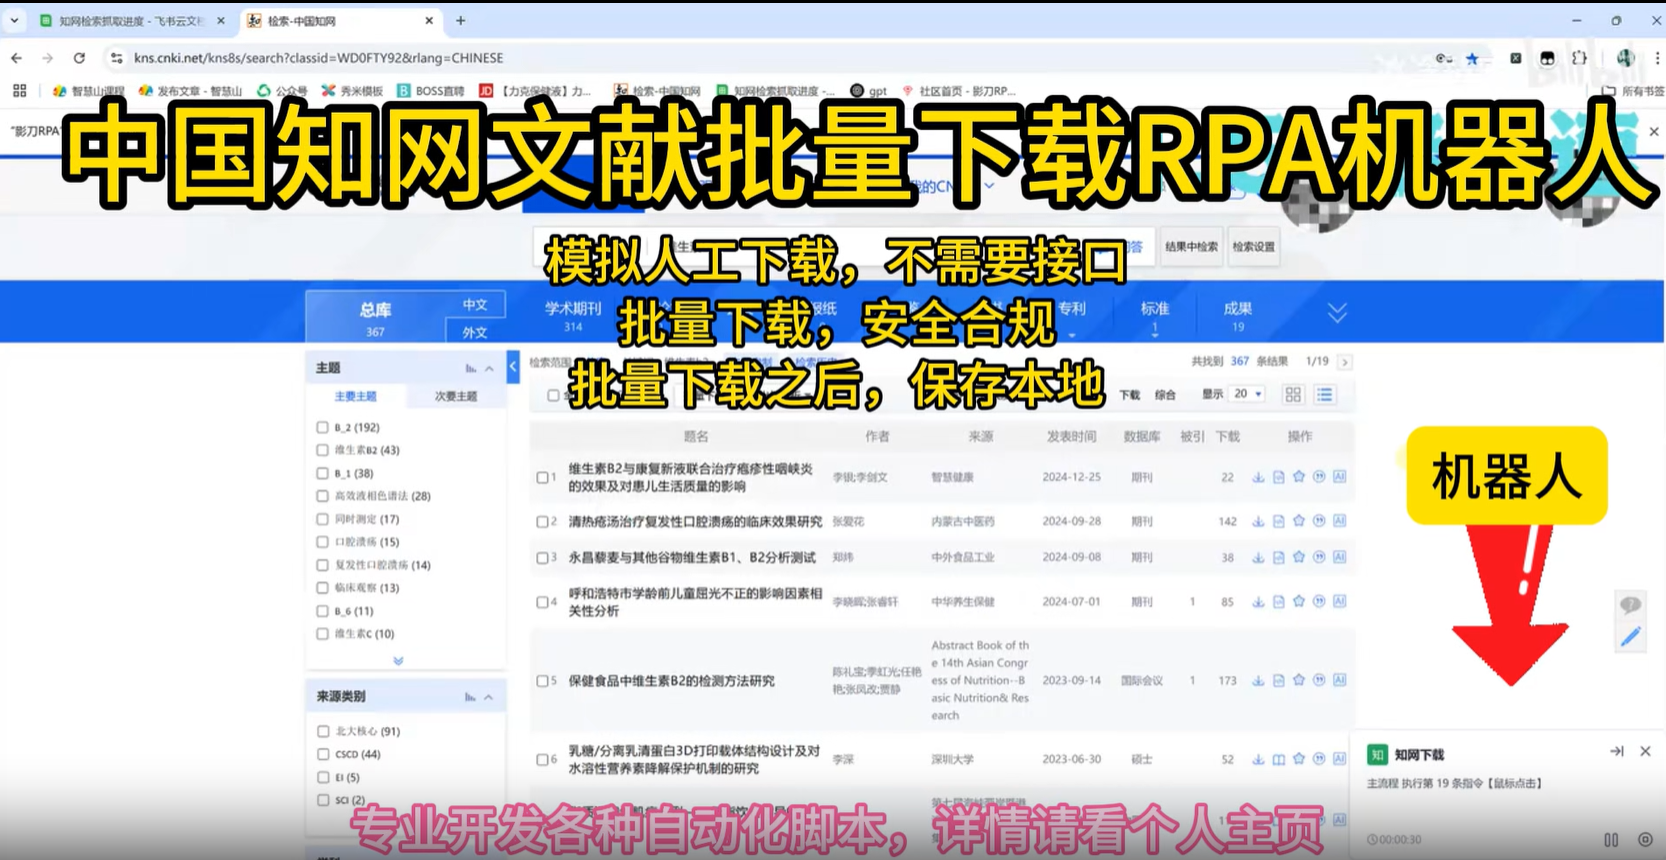Viewport: 1666px width, 860px height.
Task: Select the 标准 tab
Action: tap(1155, 316)
